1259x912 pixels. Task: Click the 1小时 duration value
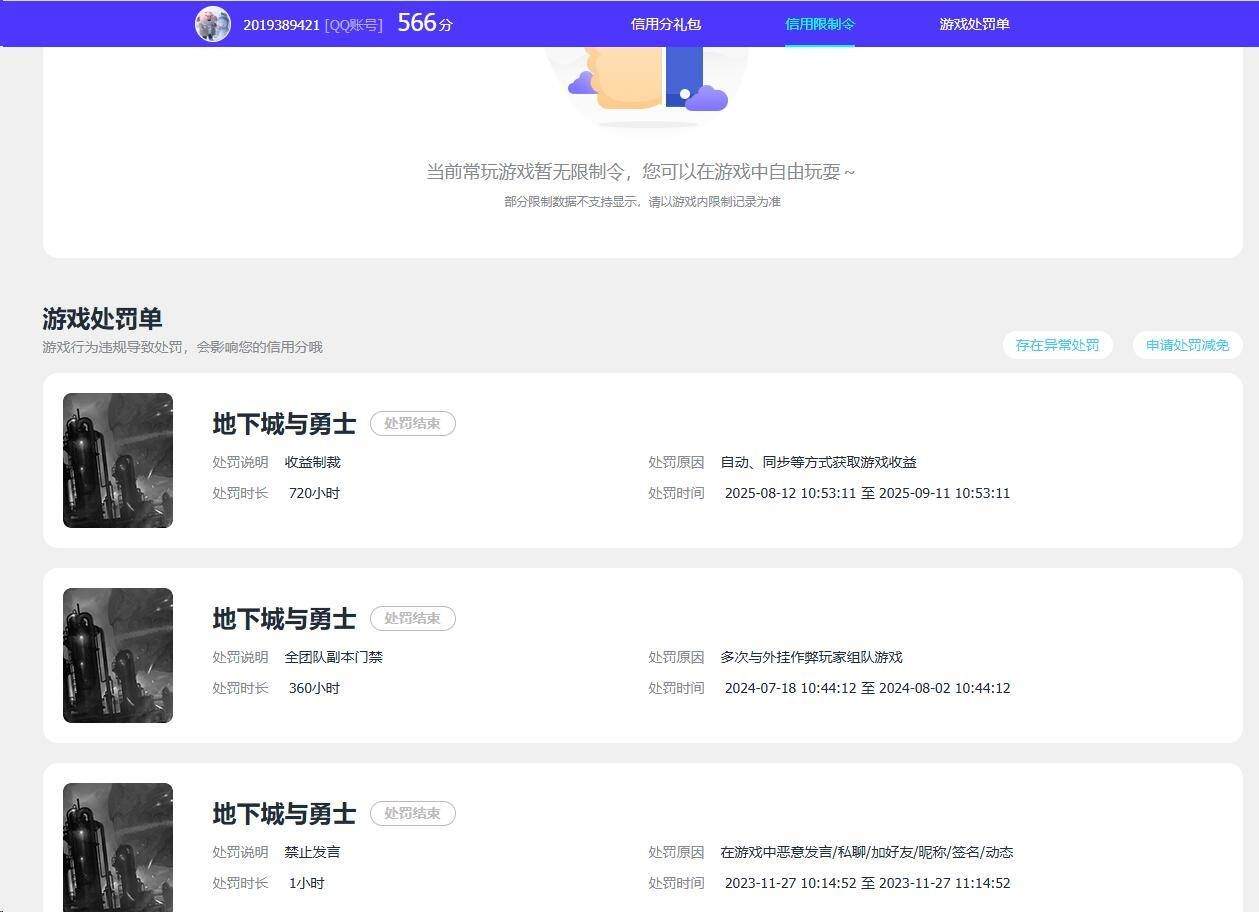click(306, 883)
